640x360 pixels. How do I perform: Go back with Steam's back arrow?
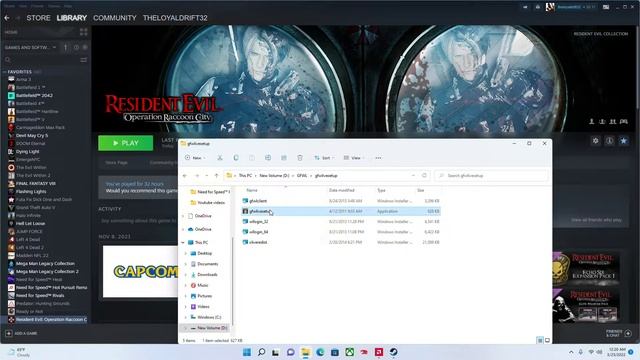tap(7, 18)
